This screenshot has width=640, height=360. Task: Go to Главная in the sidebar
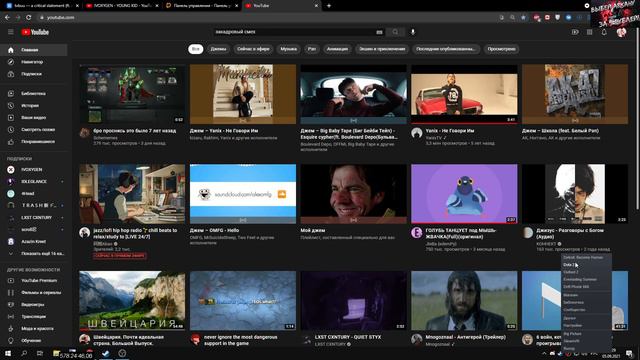click(34, 50)
